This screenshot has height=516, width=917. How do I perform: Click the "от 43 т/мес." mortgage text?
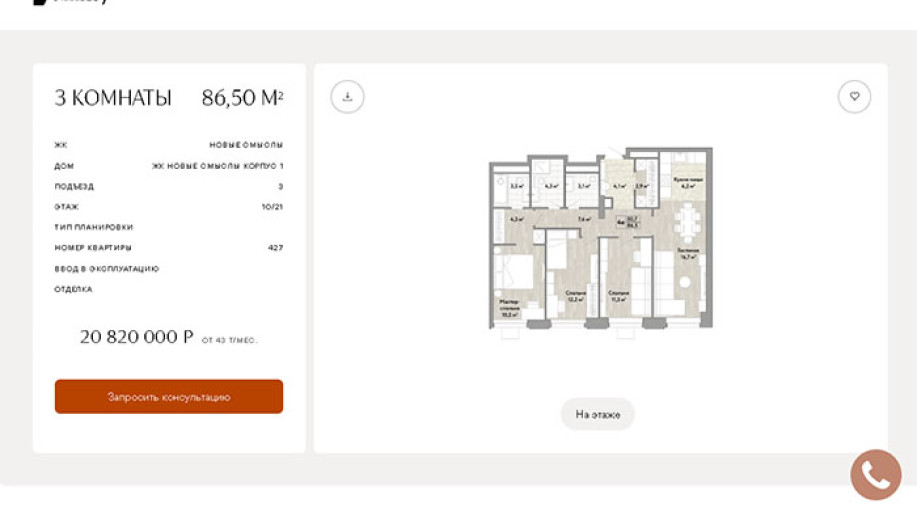(x=229, y=341)
